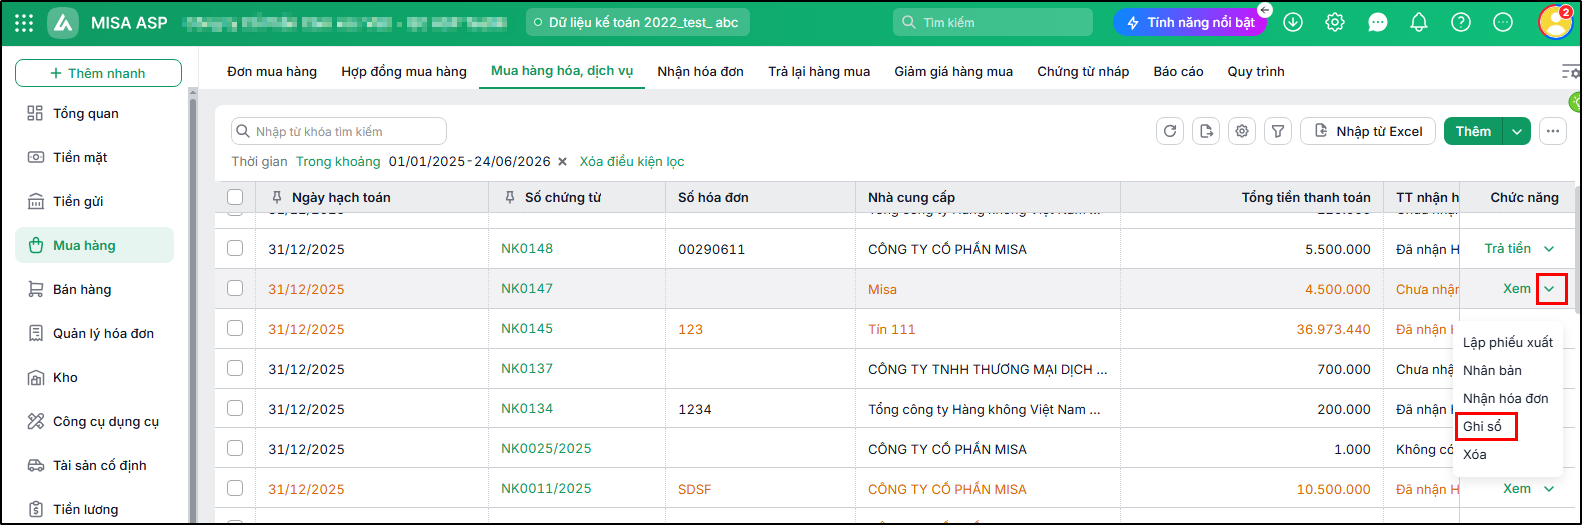Screen dimensions: 1582x525
Task: Click Xem in the NK0147 row
Action: pos(1517,289)
